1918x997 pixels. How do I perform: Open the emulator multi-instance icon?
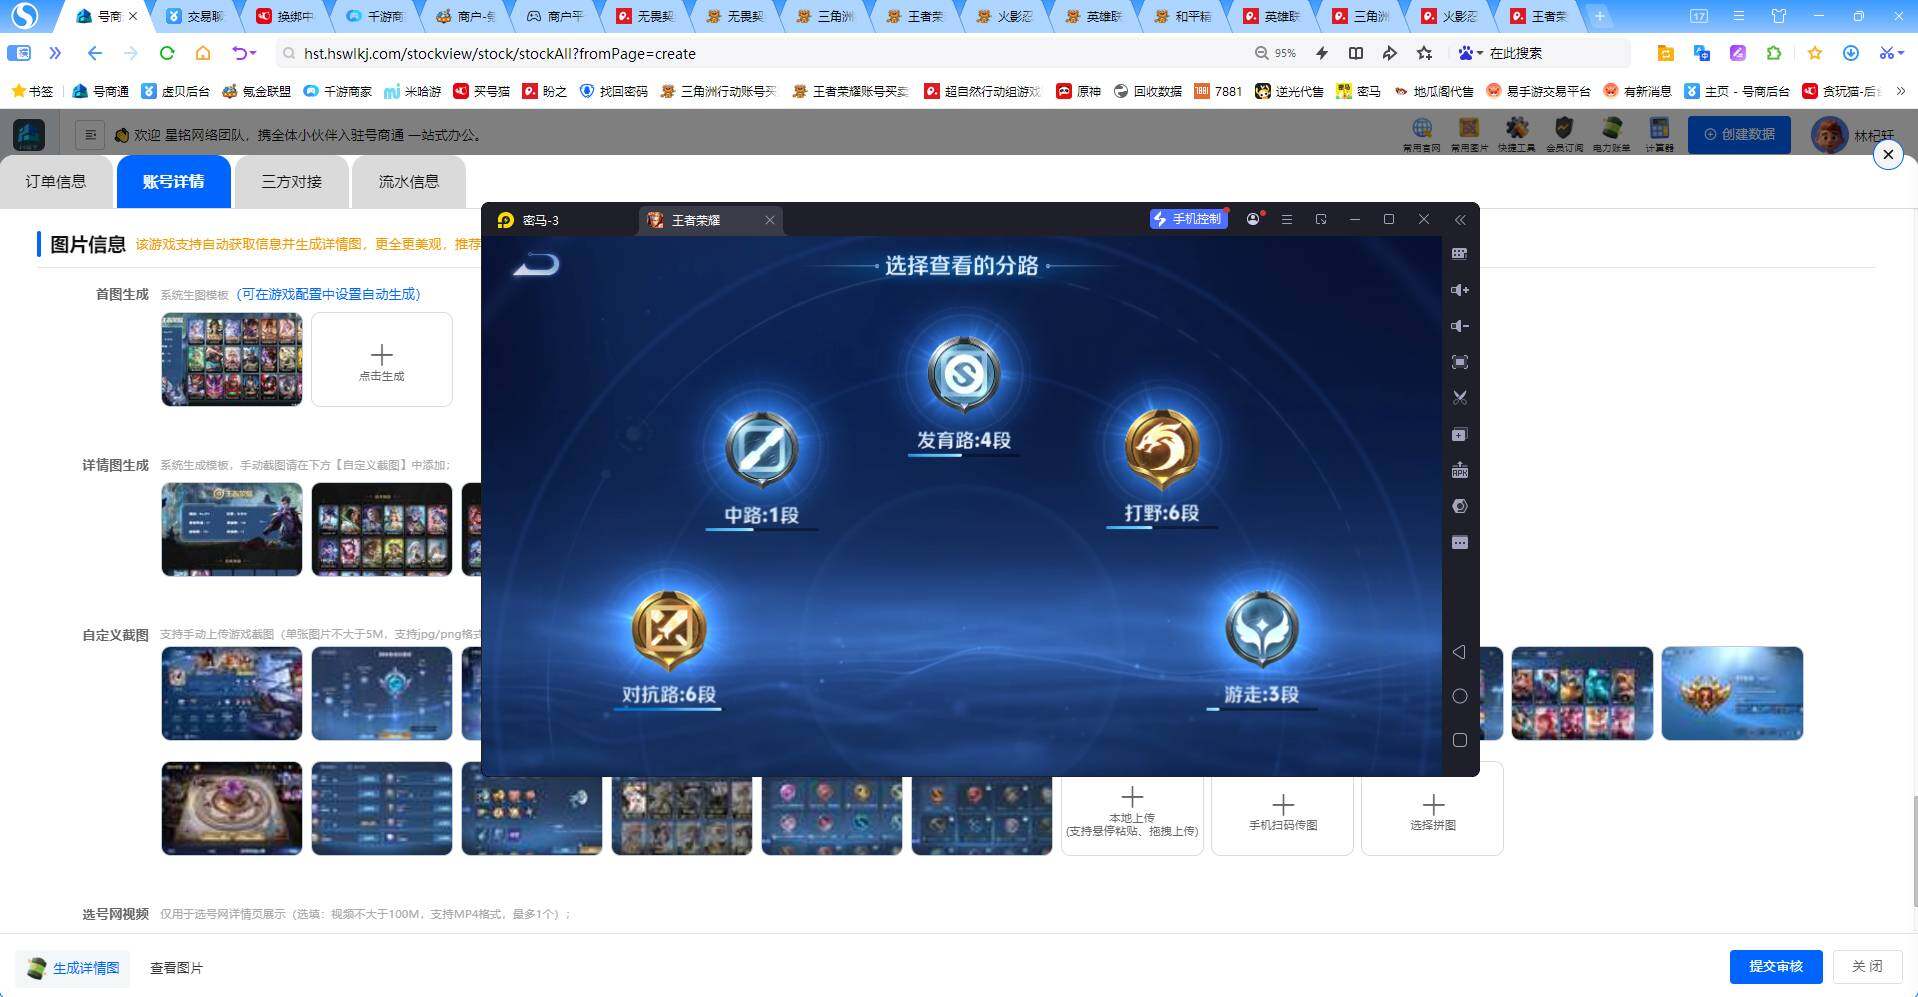pos(1460,435)
